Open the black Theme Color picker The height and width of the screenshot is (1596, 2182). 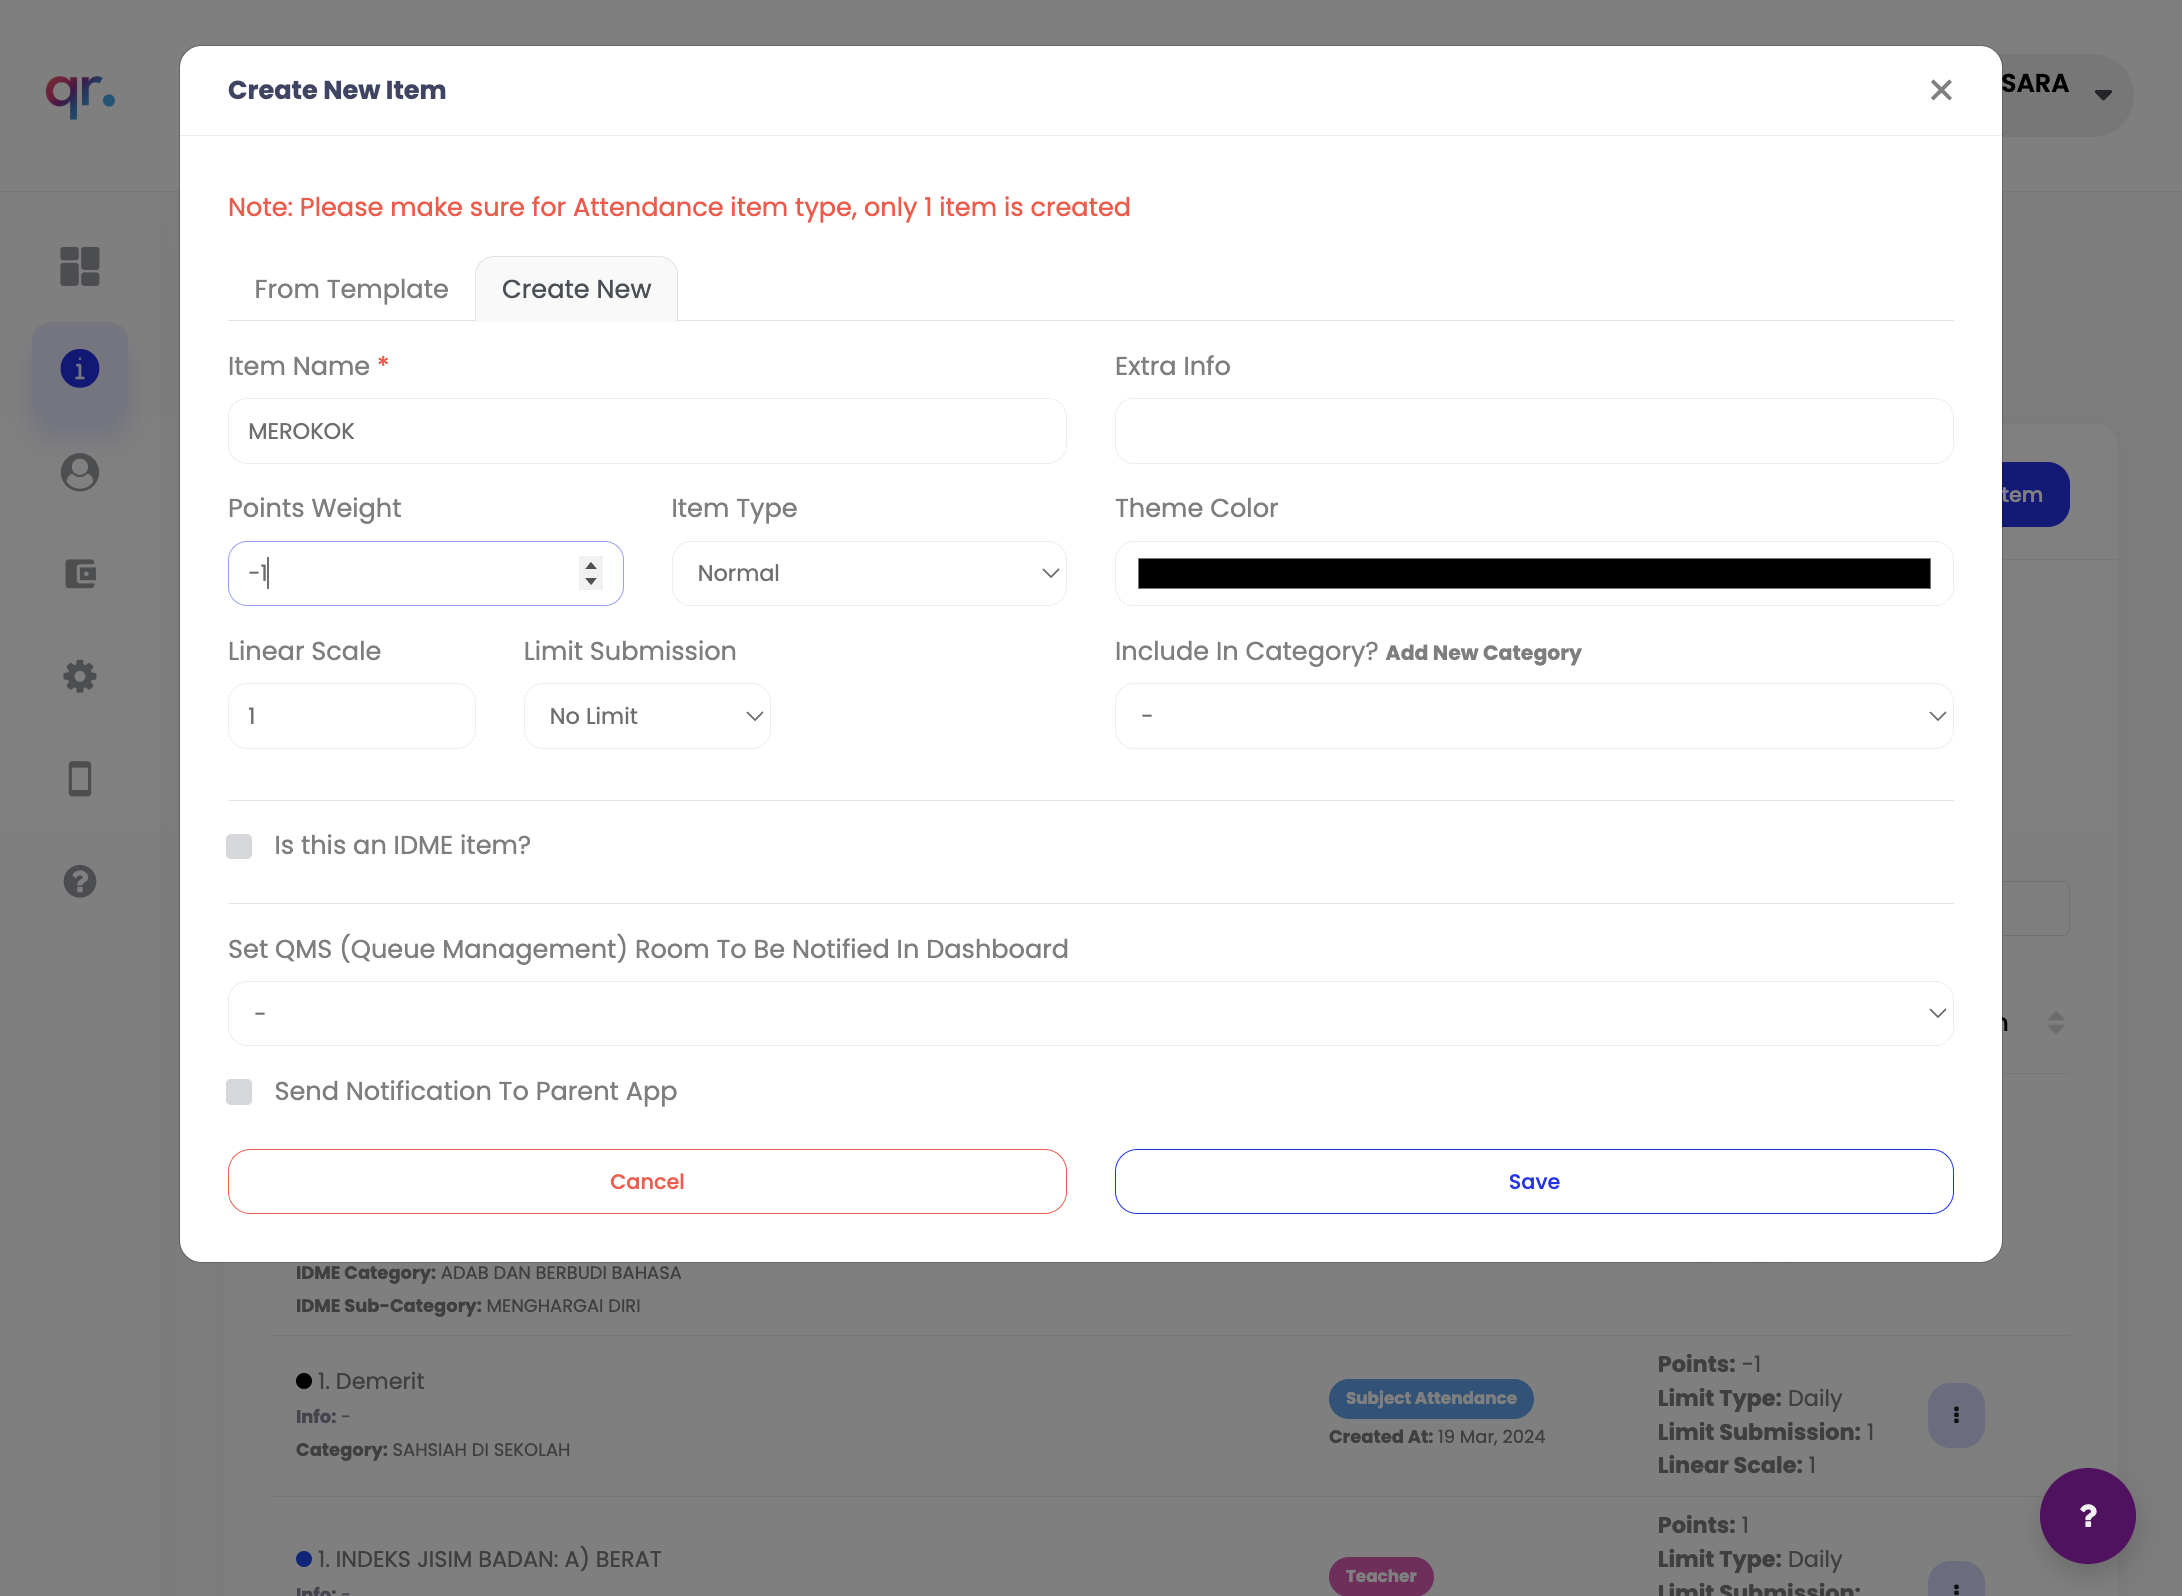tap(1534, 573)
